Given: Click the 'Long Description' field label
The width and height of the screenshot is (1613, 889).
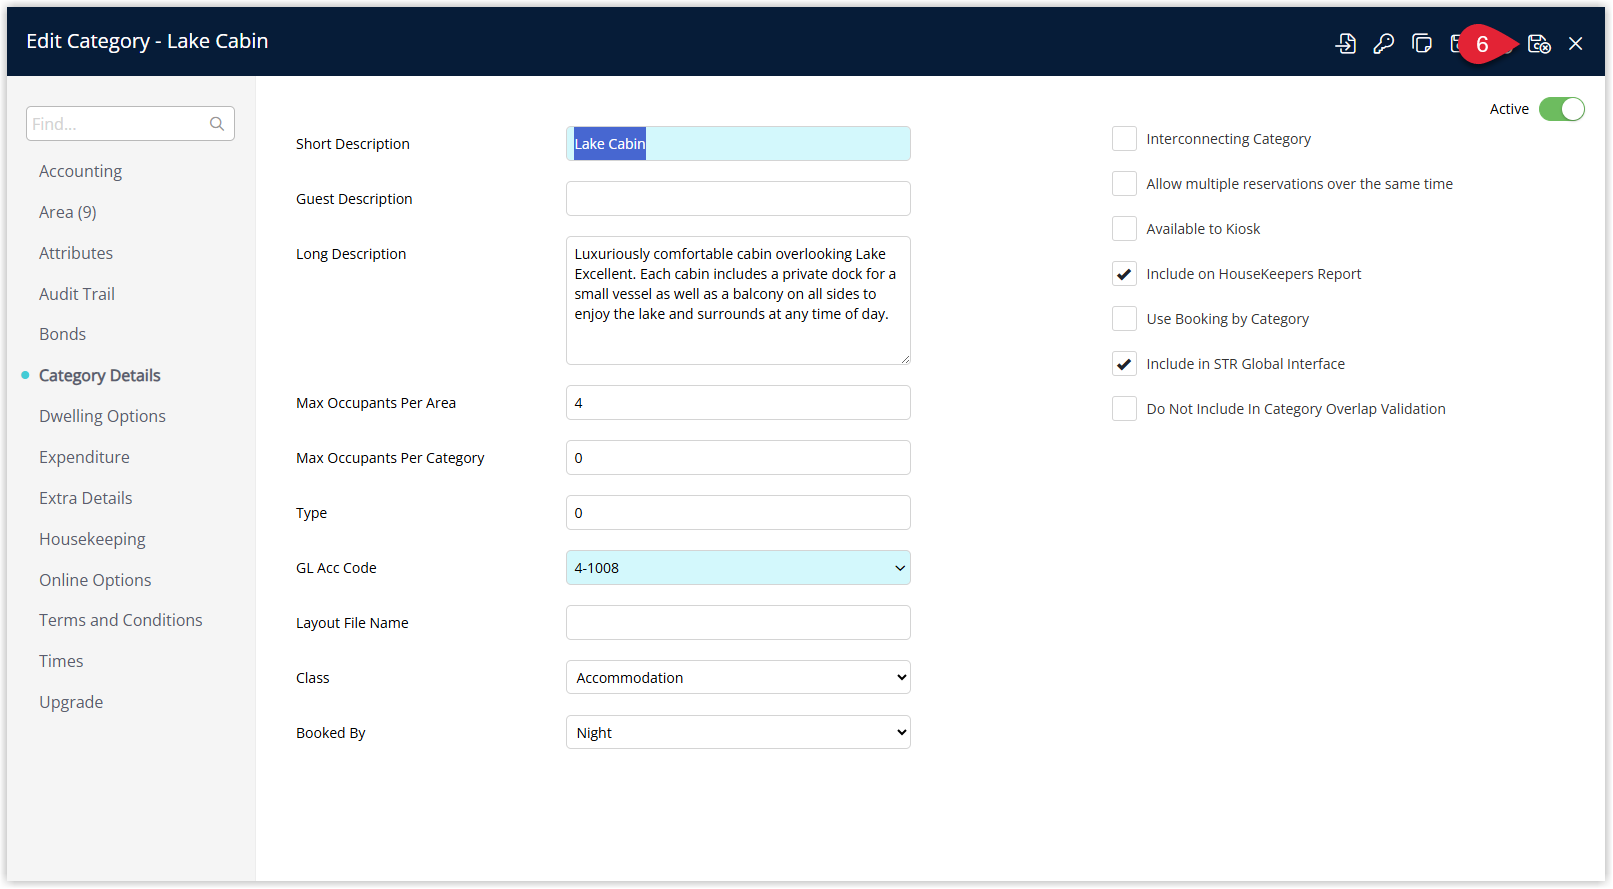Looking at the screenshot, I should (x=351, y=254).
